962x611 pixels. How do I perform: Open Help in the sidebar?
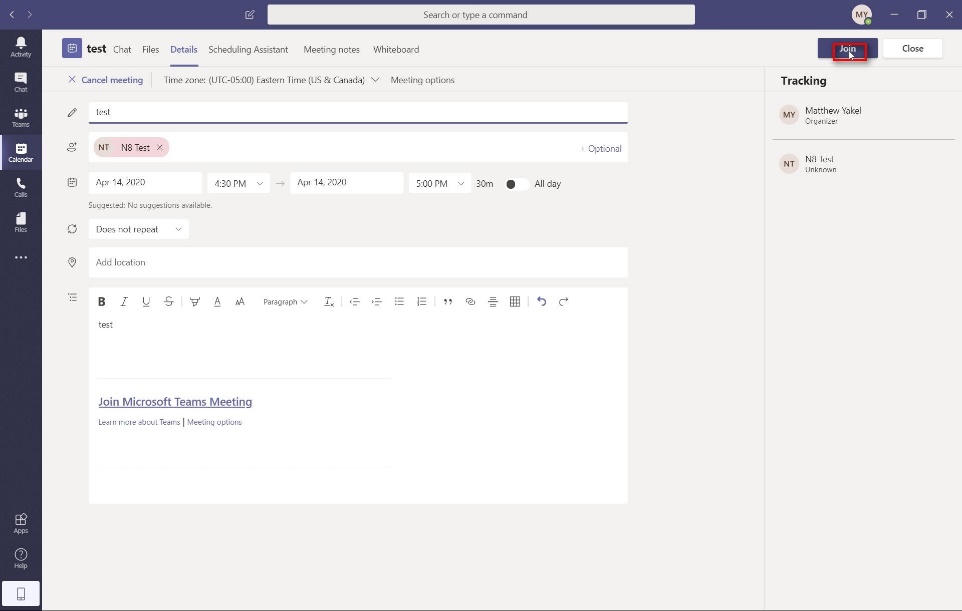tap(21, 558)
